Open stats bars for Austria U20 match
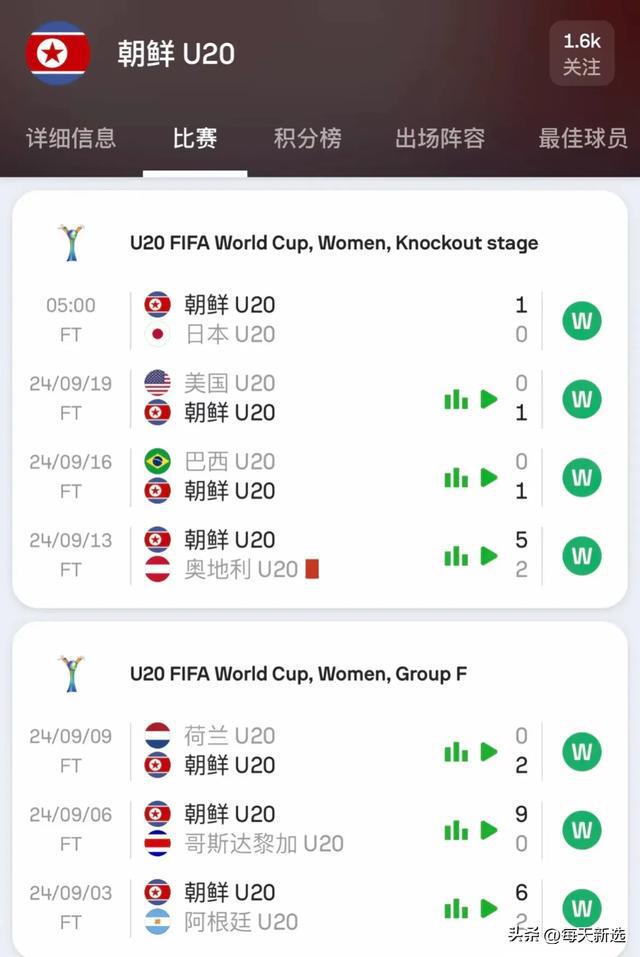 click(x=456, y=556)
